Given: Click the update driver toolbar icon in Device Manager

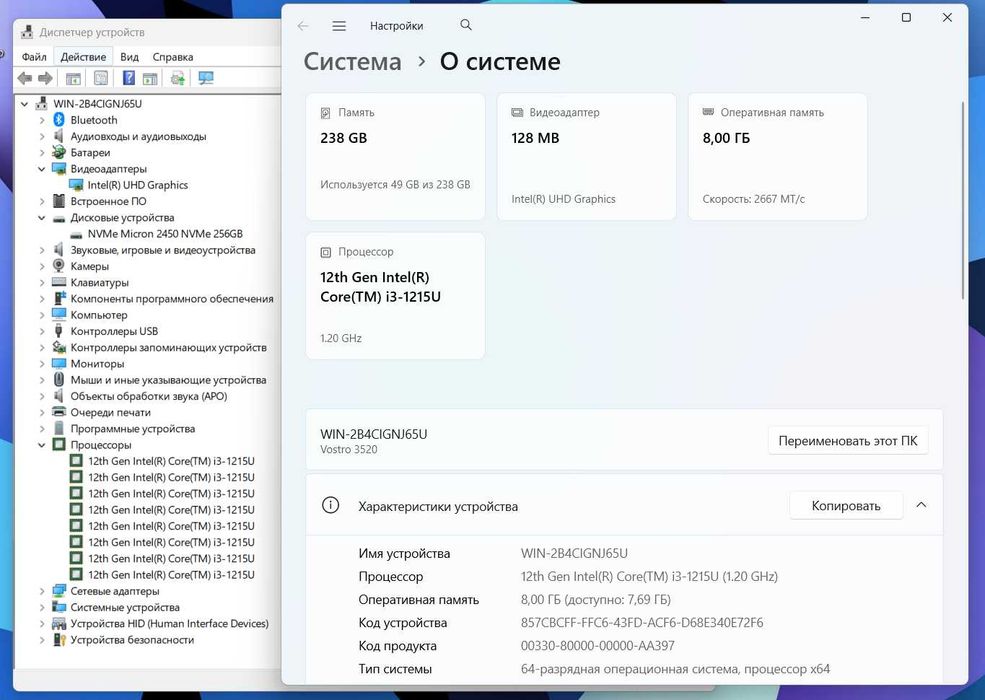Looking at the screenshot, I should click(178, 78).
